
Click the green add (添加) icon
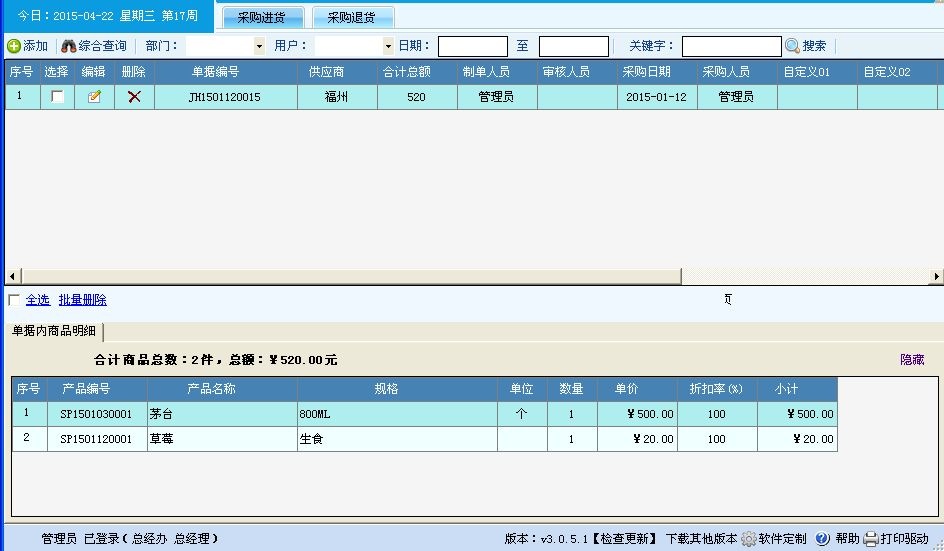click(14, 46)
